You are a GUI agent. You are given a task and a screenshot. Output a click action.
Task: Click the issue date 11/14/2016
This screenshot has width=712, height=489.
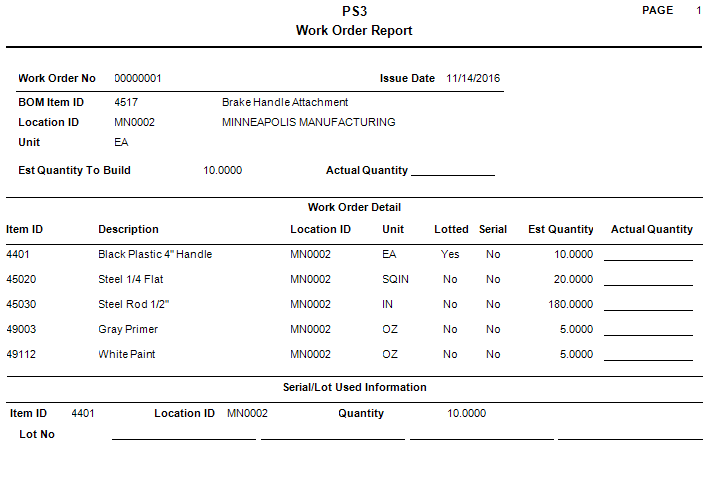pyautogui.click(x=474, y=78)
